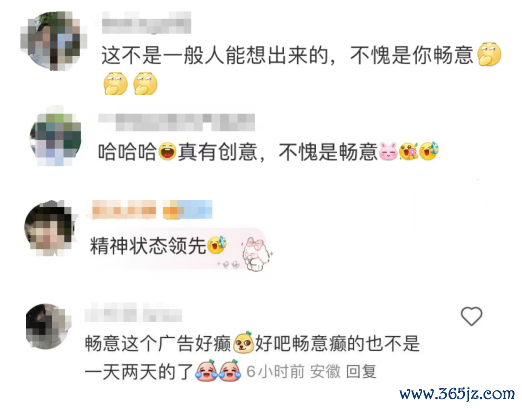Open the second commenter's avatar
Image resolution: width=522 pixels, height=409 pixels.
pos(55,138)
